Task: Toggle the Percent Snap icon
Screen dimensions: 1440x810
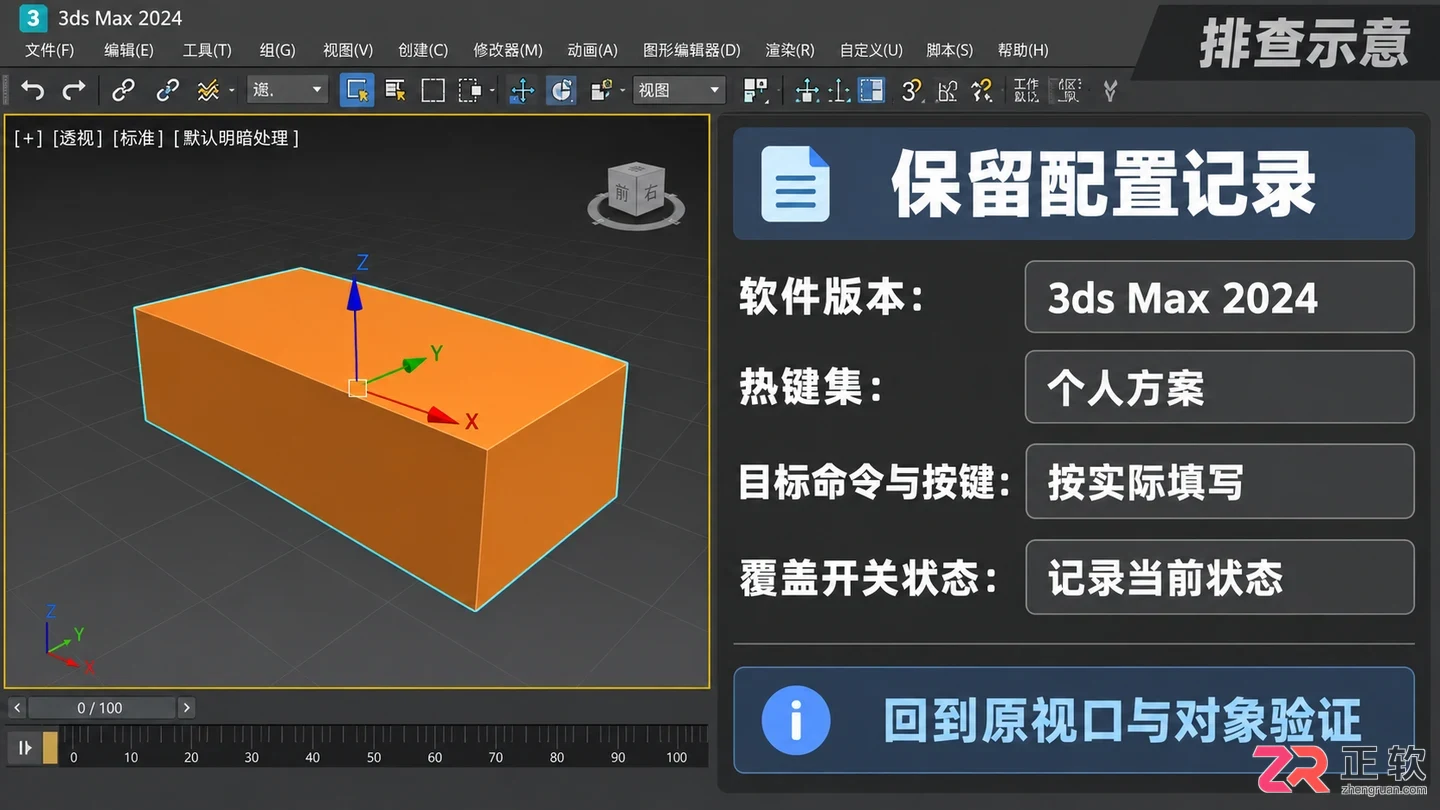Action: (982, 91)
